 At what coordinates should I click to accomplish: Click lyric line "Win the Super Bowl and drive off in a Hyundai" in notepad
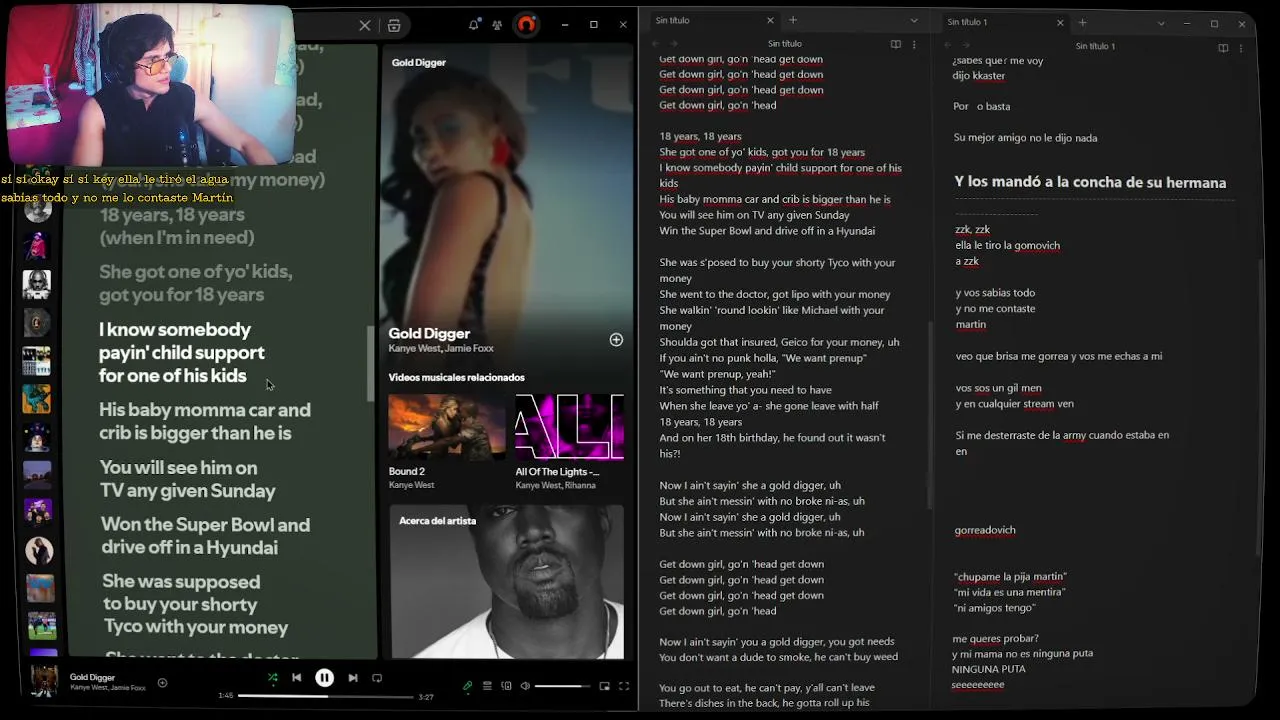point(767,231)
